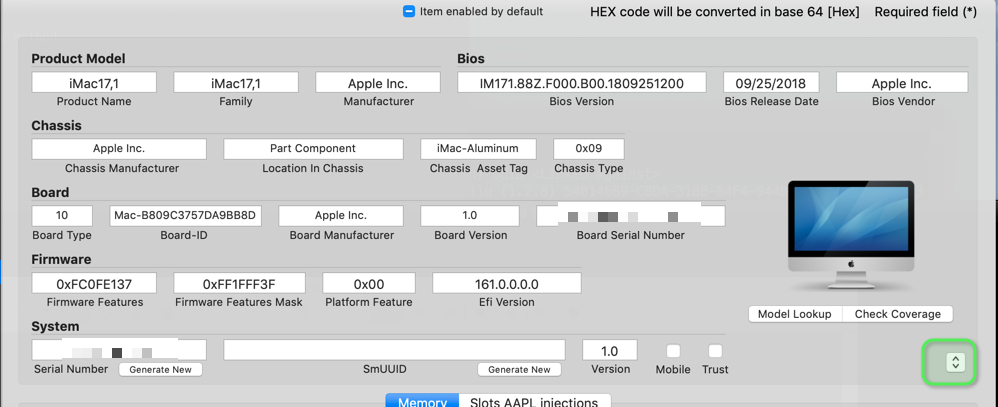Generate a new SmUUID
The image size is (998, 407).
click(x=518, y=369)
